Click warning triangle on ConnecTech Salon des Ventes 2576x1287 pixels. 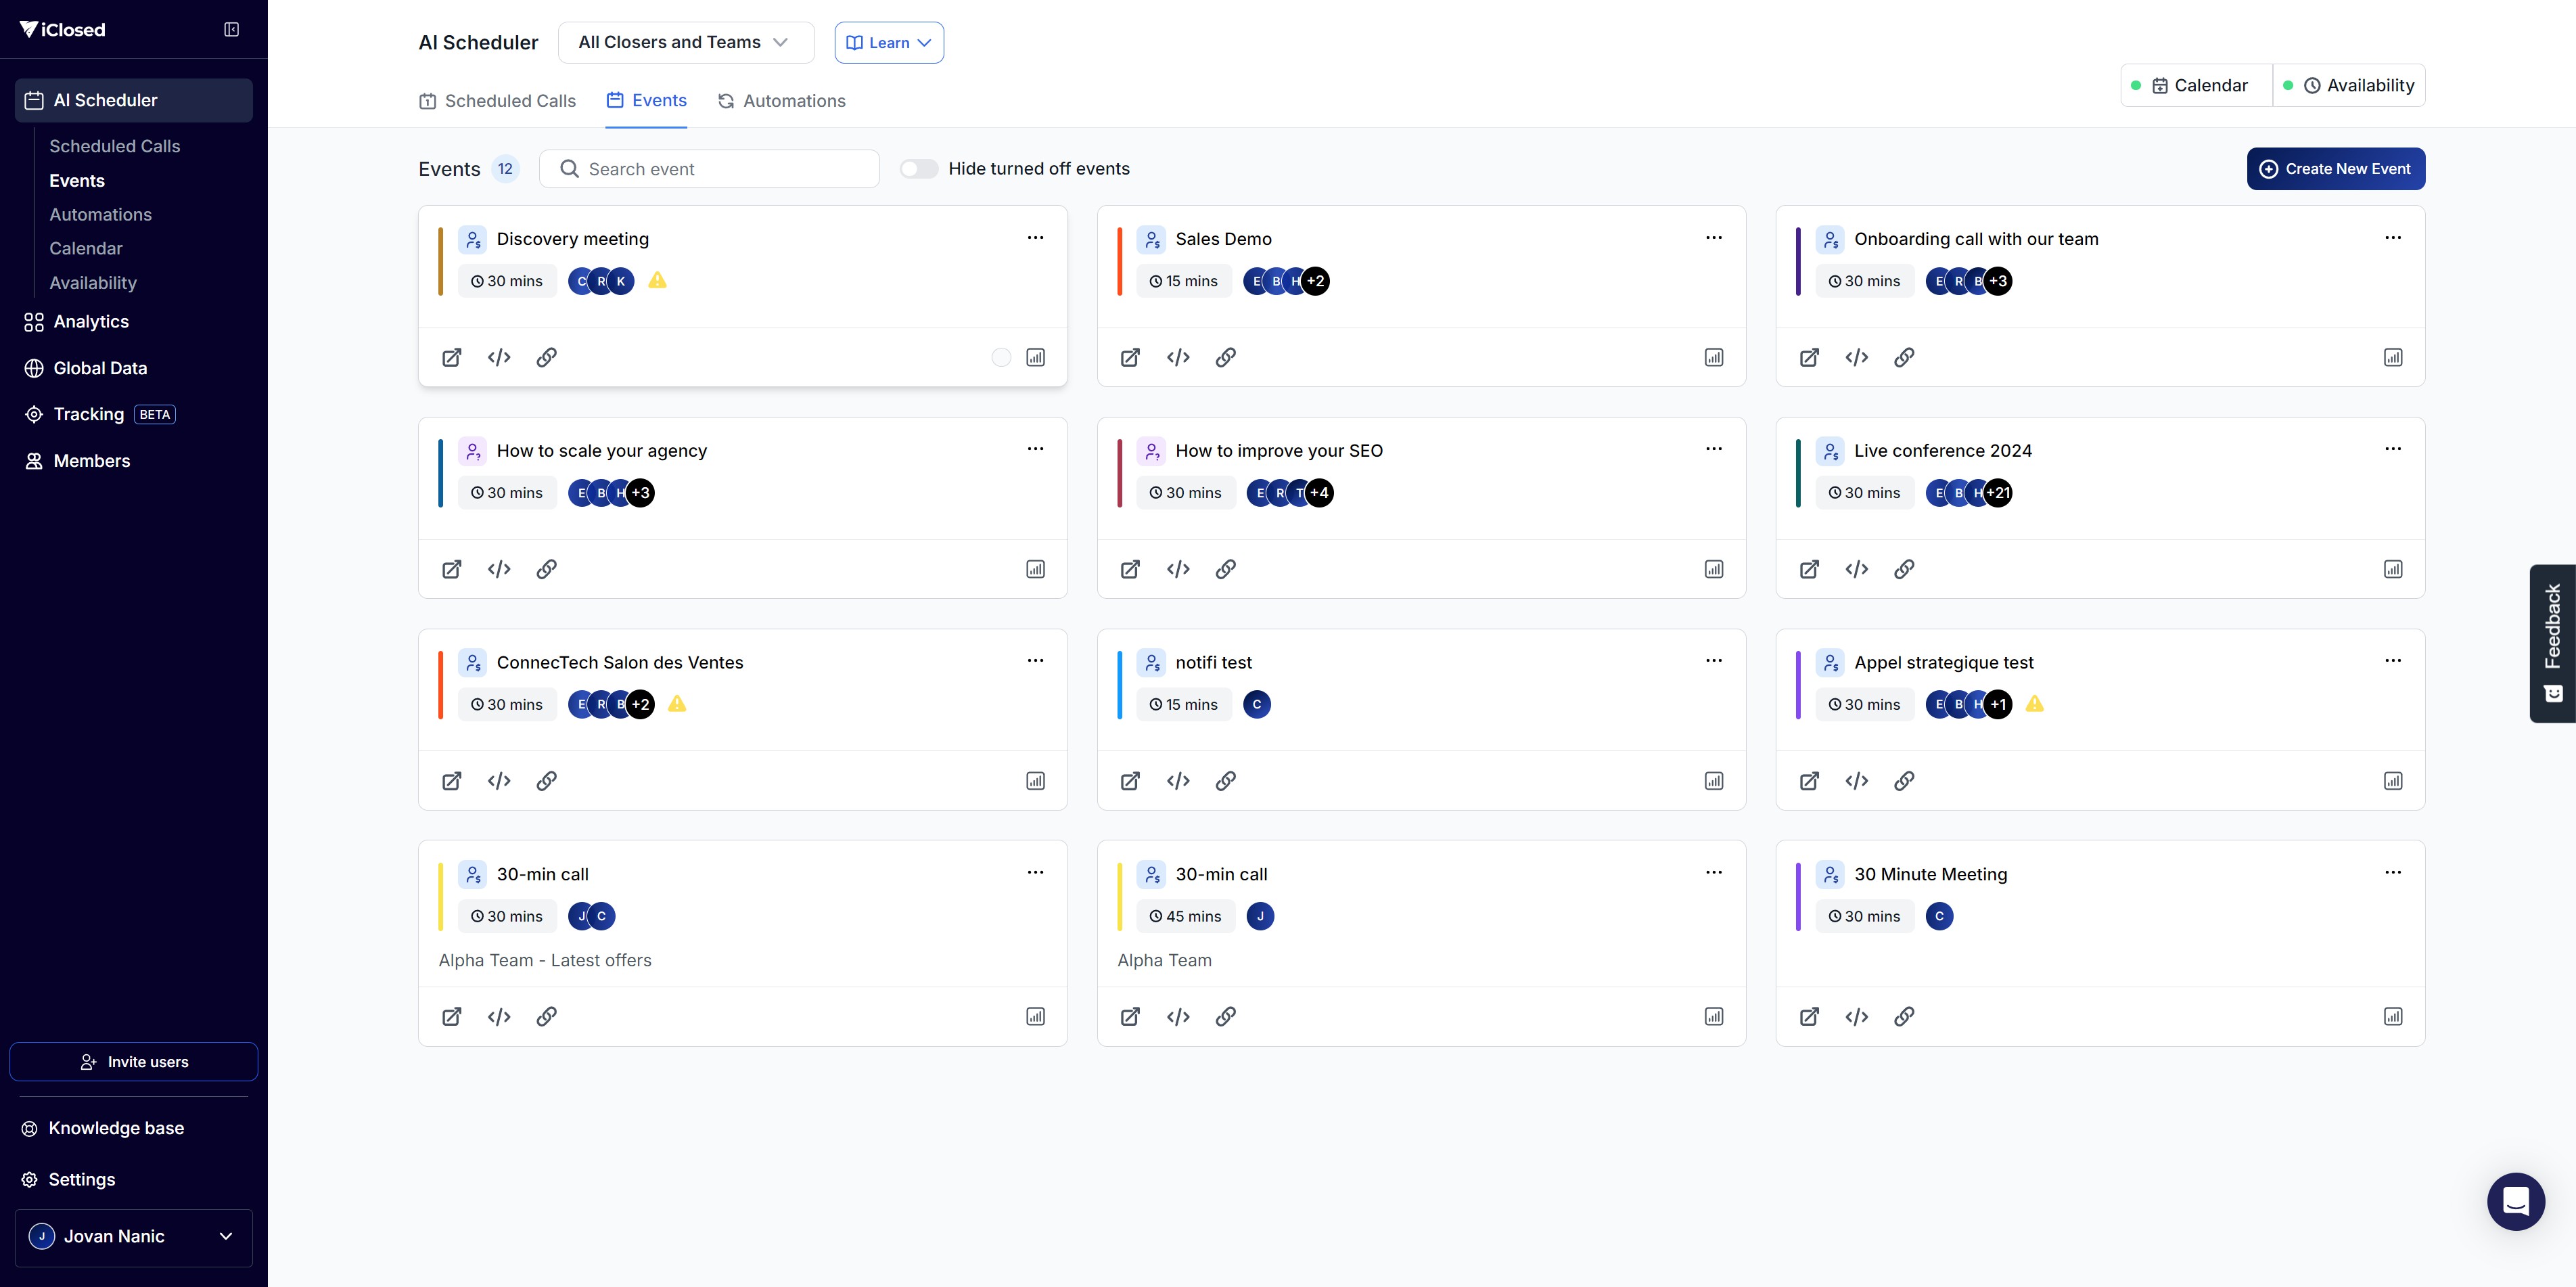point(677,704)
